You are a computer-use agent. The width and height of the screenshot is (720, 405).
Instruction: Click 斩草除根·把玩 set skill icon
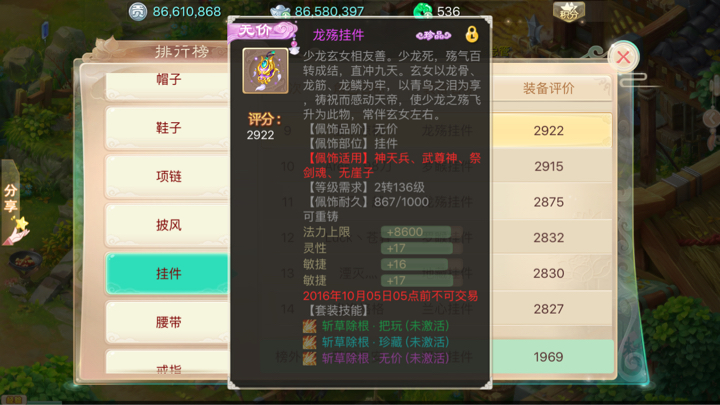coord(309,326)
